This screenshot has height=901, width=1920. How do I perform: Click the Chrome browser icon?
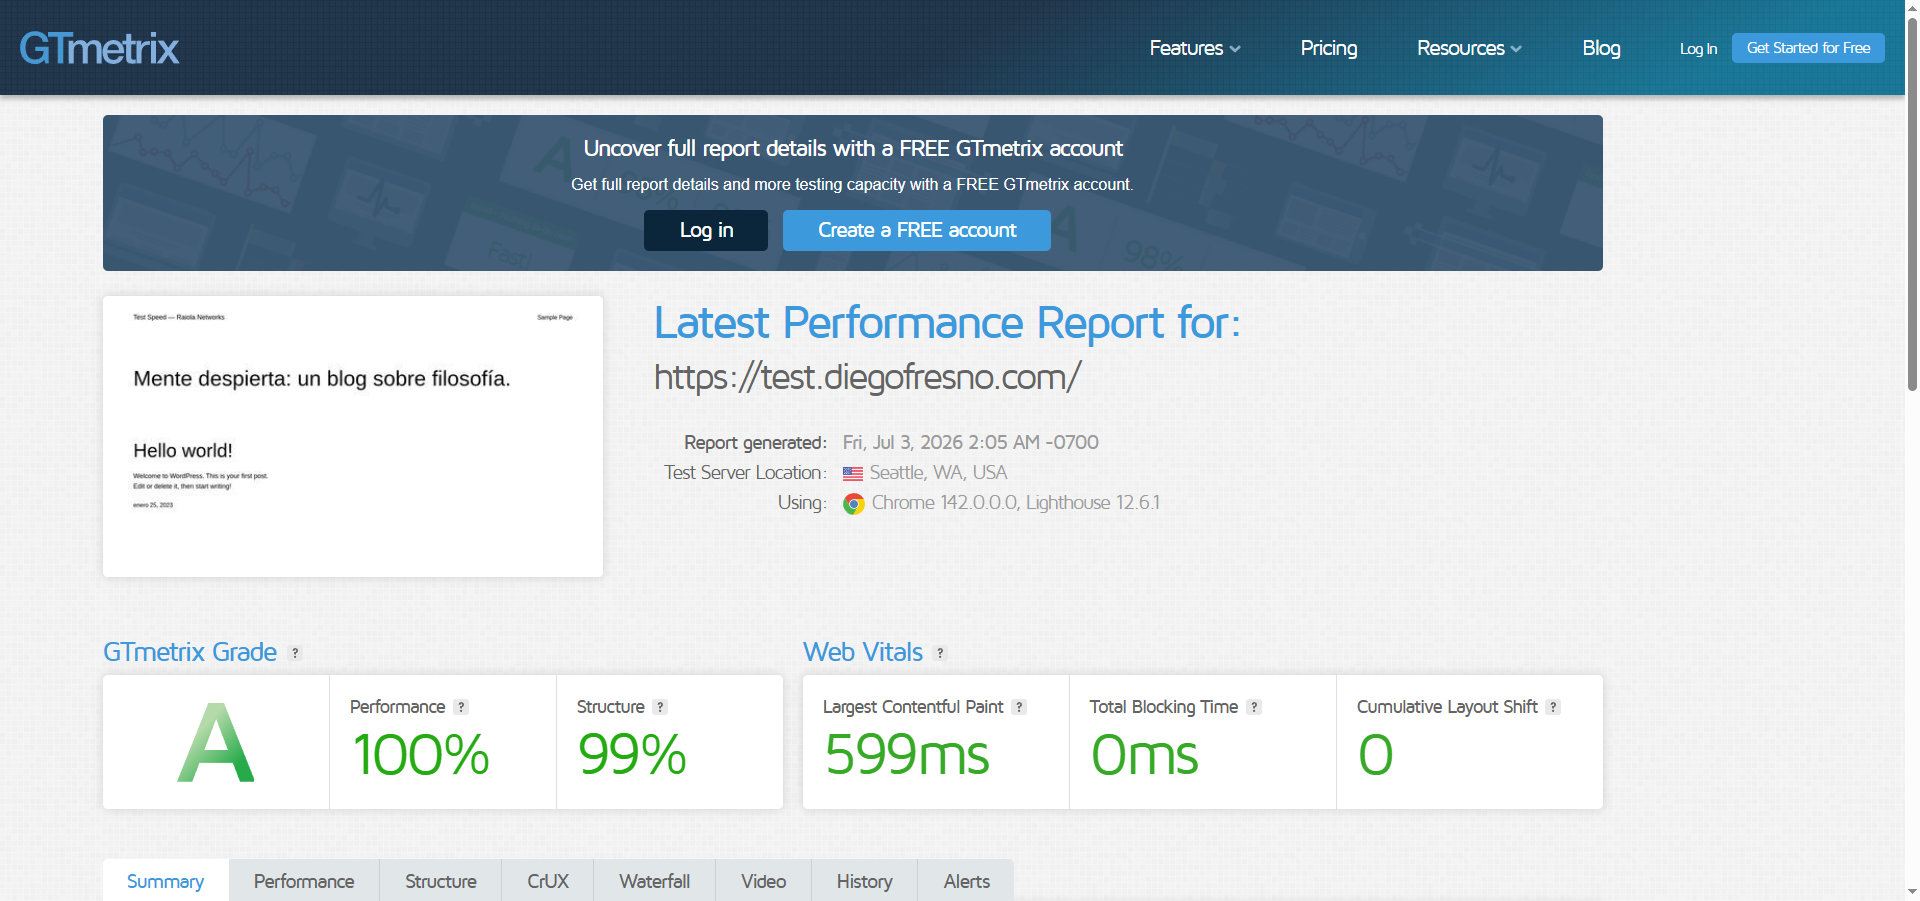point(853,504)
